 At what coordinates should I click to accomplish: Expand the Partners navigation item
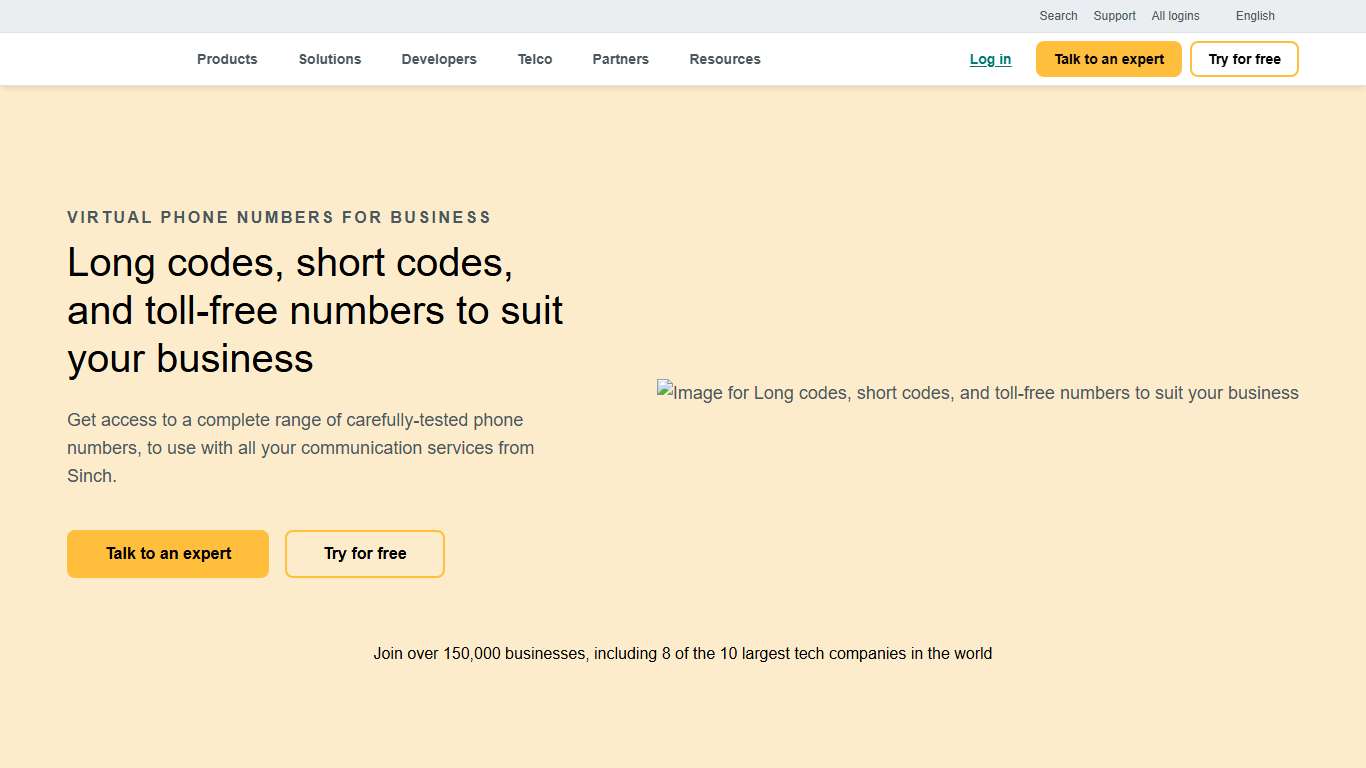620,59
